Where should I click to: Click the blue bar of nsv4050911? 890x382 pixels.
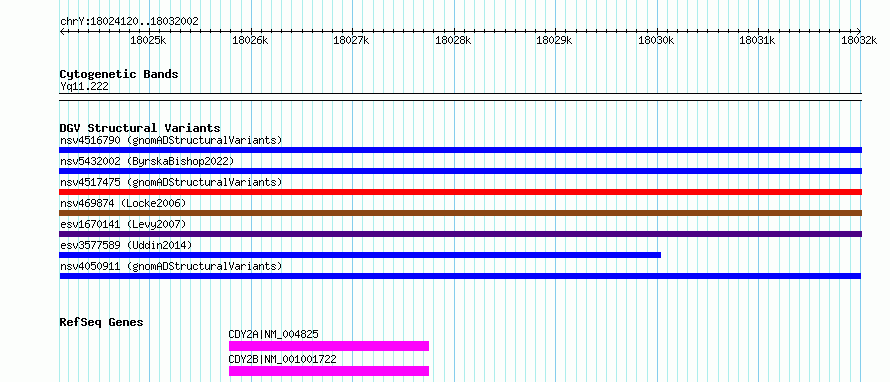coord(460,276)
